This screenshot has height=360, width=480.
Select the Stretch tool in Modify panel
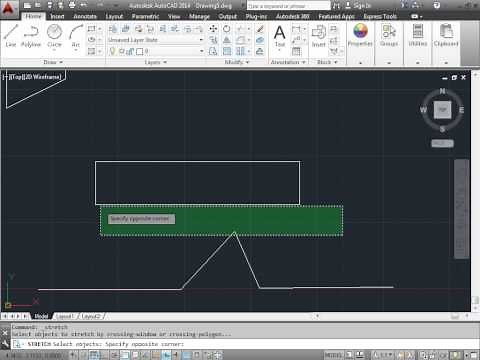coord(213,51)
